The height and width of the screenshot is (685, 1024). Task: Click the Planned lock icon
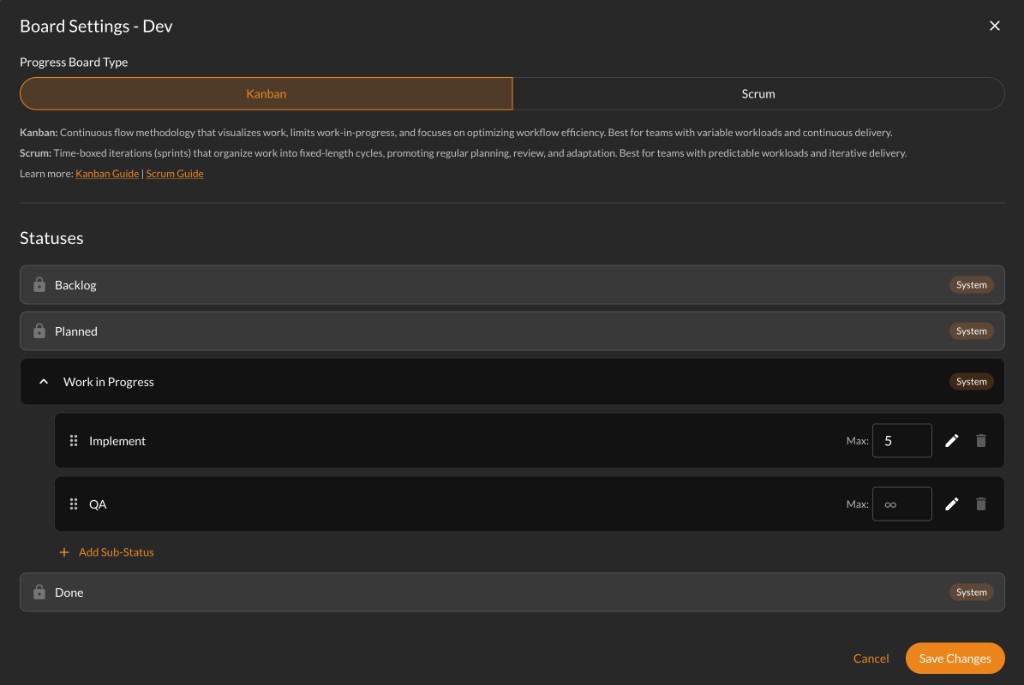[x=39, y=331]
